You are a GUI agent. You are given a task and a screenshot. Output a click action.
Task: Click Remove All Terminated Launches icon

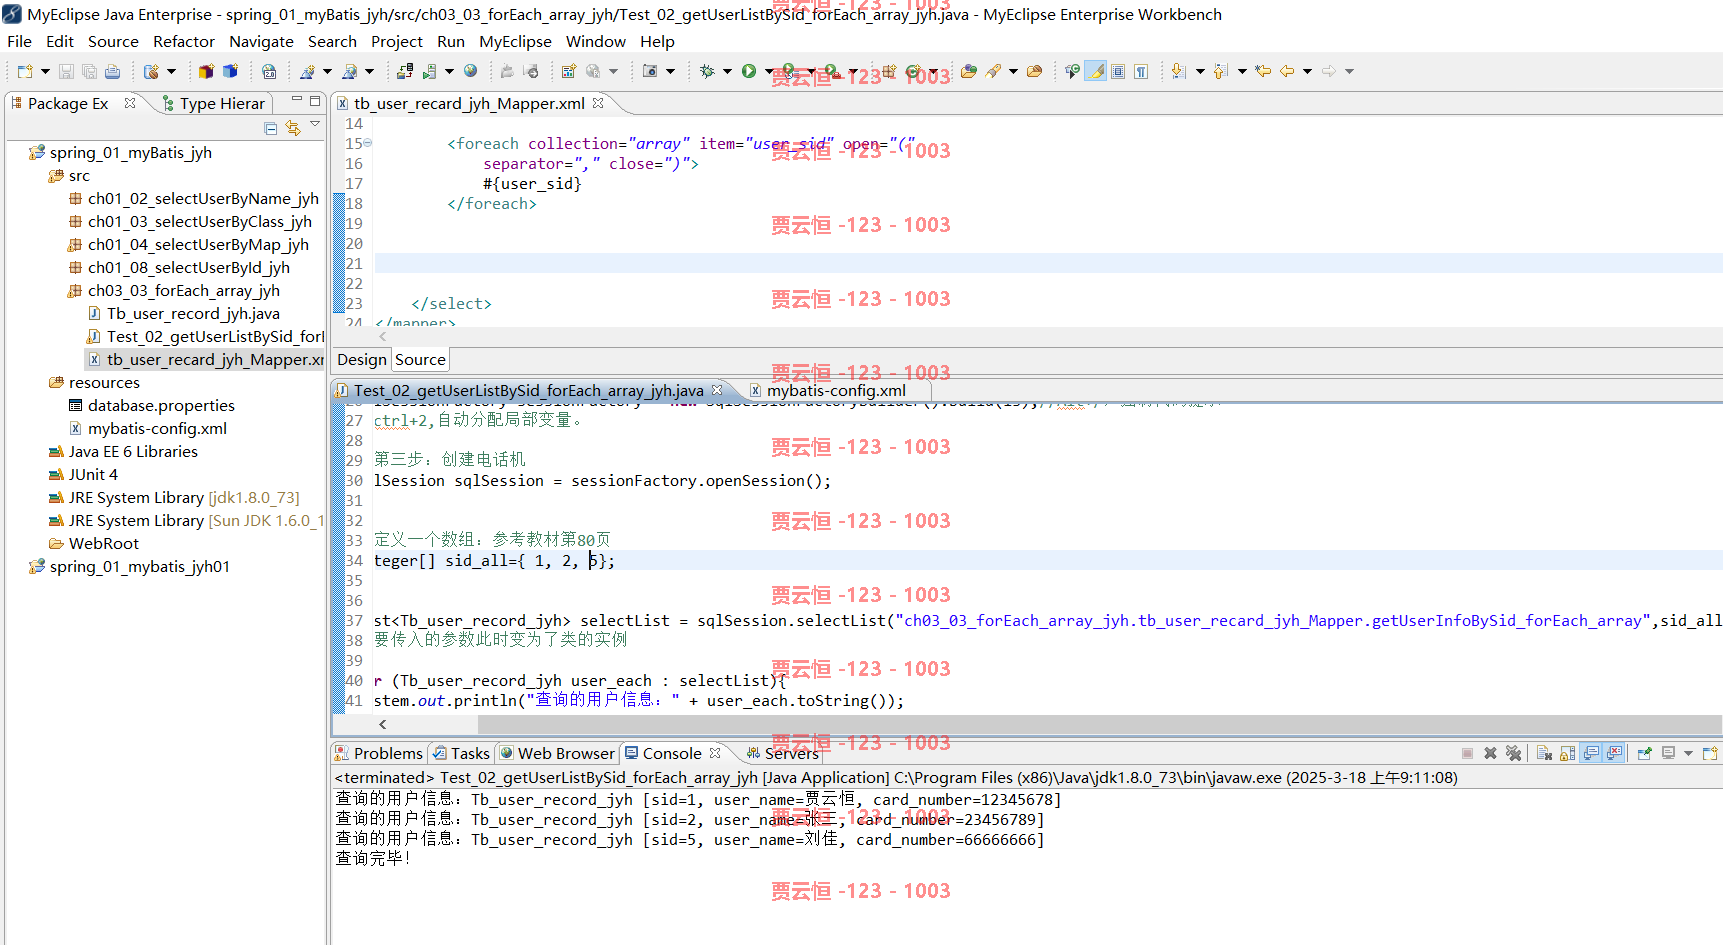pyautogui.click(x=1513, y=753)
